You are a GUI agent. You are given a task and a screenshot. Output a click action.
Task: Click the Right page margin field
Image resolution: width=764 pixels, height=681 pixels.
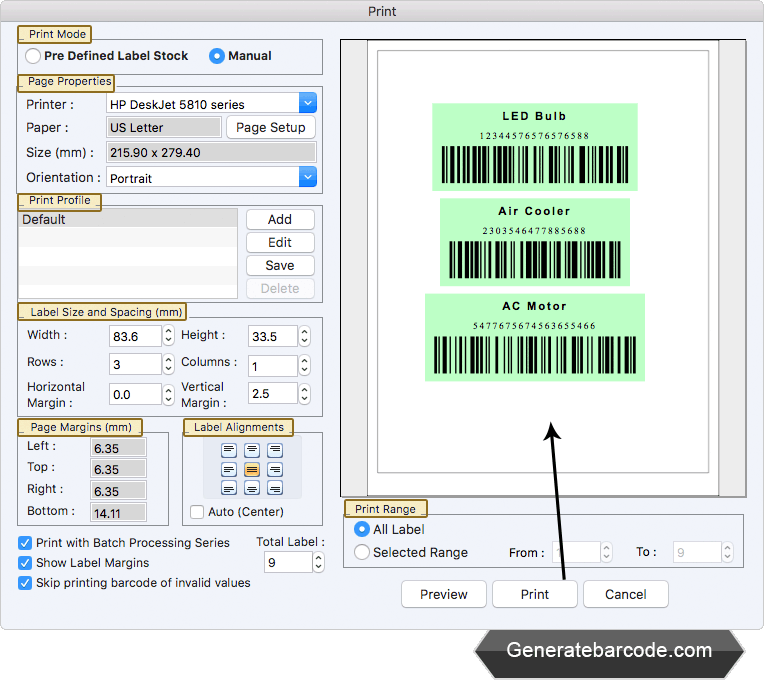coord(118,491)
